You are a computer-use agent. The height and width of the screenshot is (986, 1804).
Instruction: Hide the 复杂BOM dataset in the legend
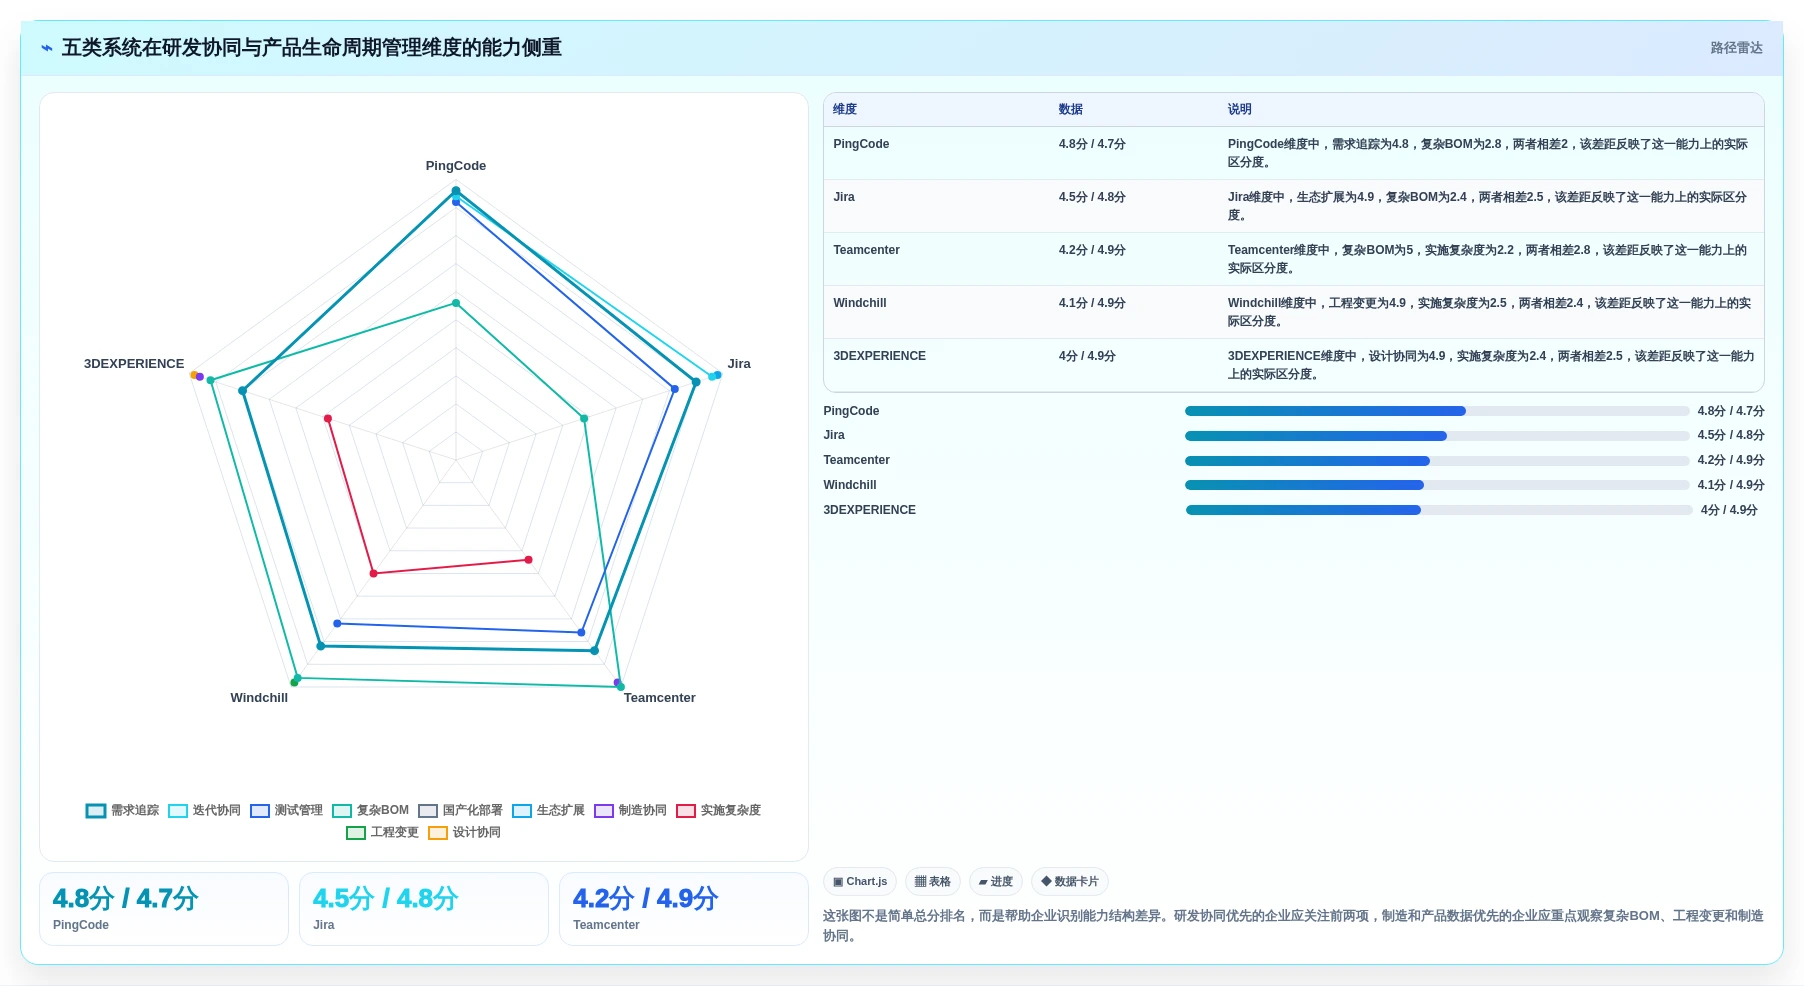pos(371,811)
